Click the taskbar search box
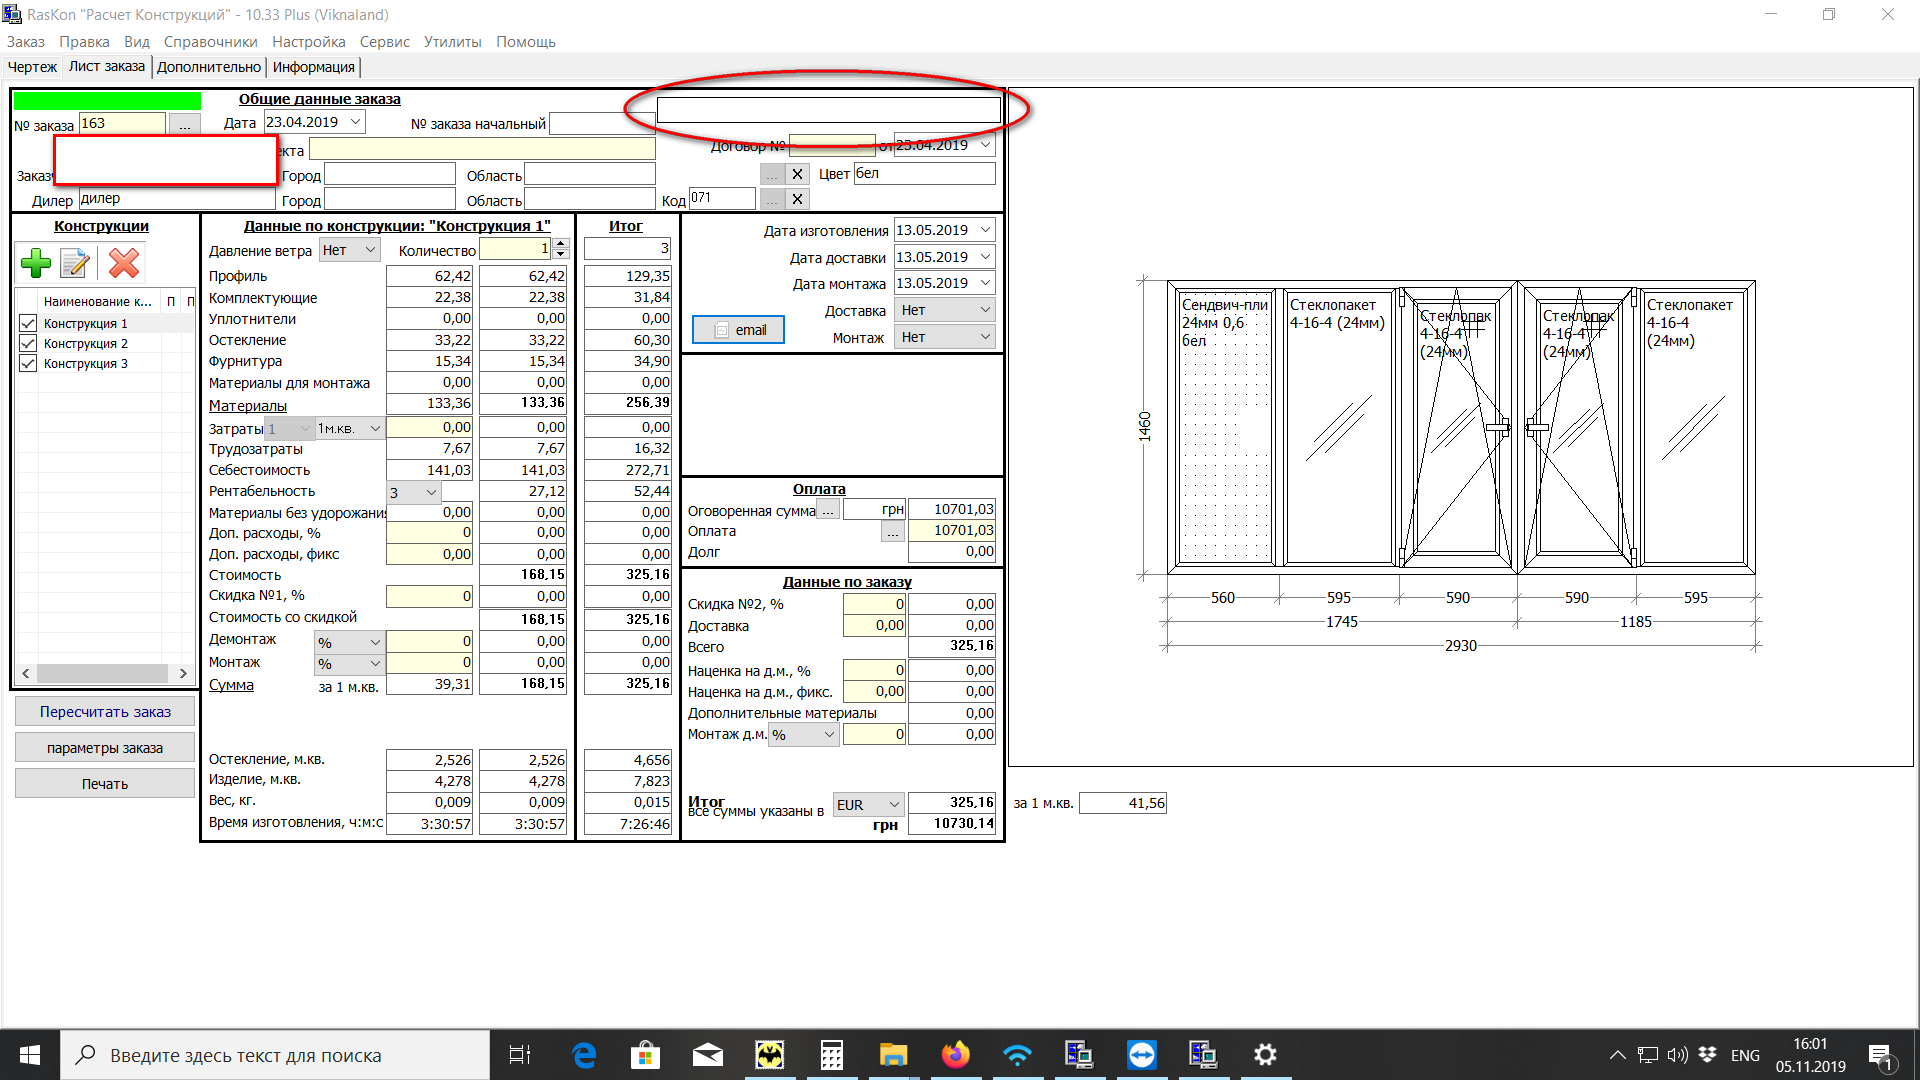 tap(276, 1055)
